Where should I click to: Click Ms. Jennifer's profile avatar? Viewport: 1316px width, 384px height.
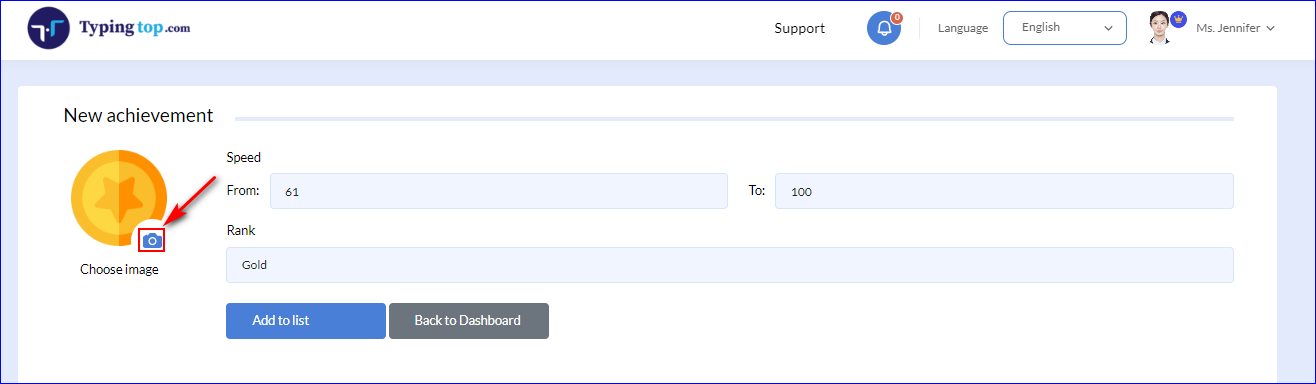coord(1160,28)
